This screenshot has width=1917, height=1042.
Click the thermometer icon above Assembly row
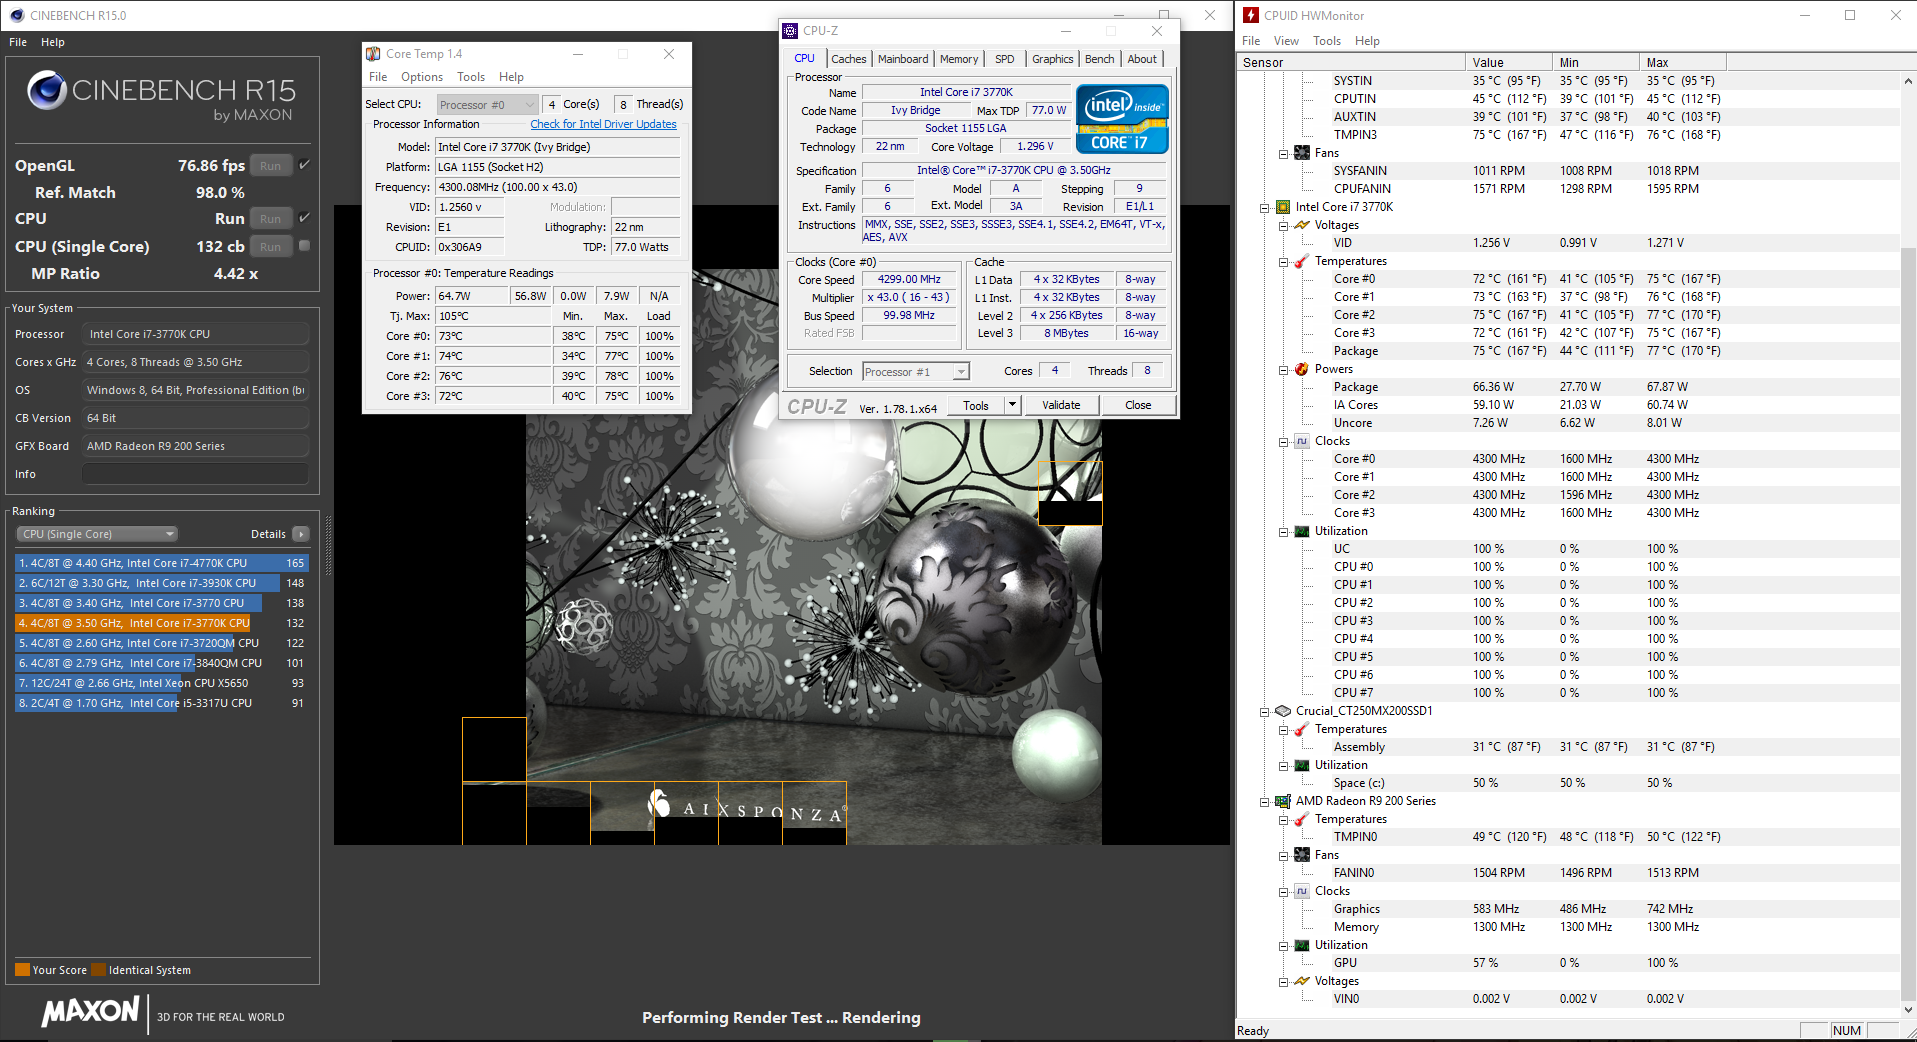(1302, 729)
